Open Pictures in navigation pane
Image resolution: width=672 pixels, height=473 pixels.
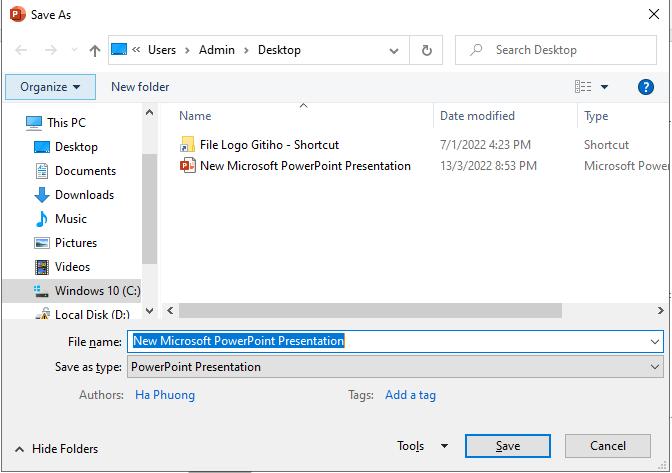tap(76, 242)
